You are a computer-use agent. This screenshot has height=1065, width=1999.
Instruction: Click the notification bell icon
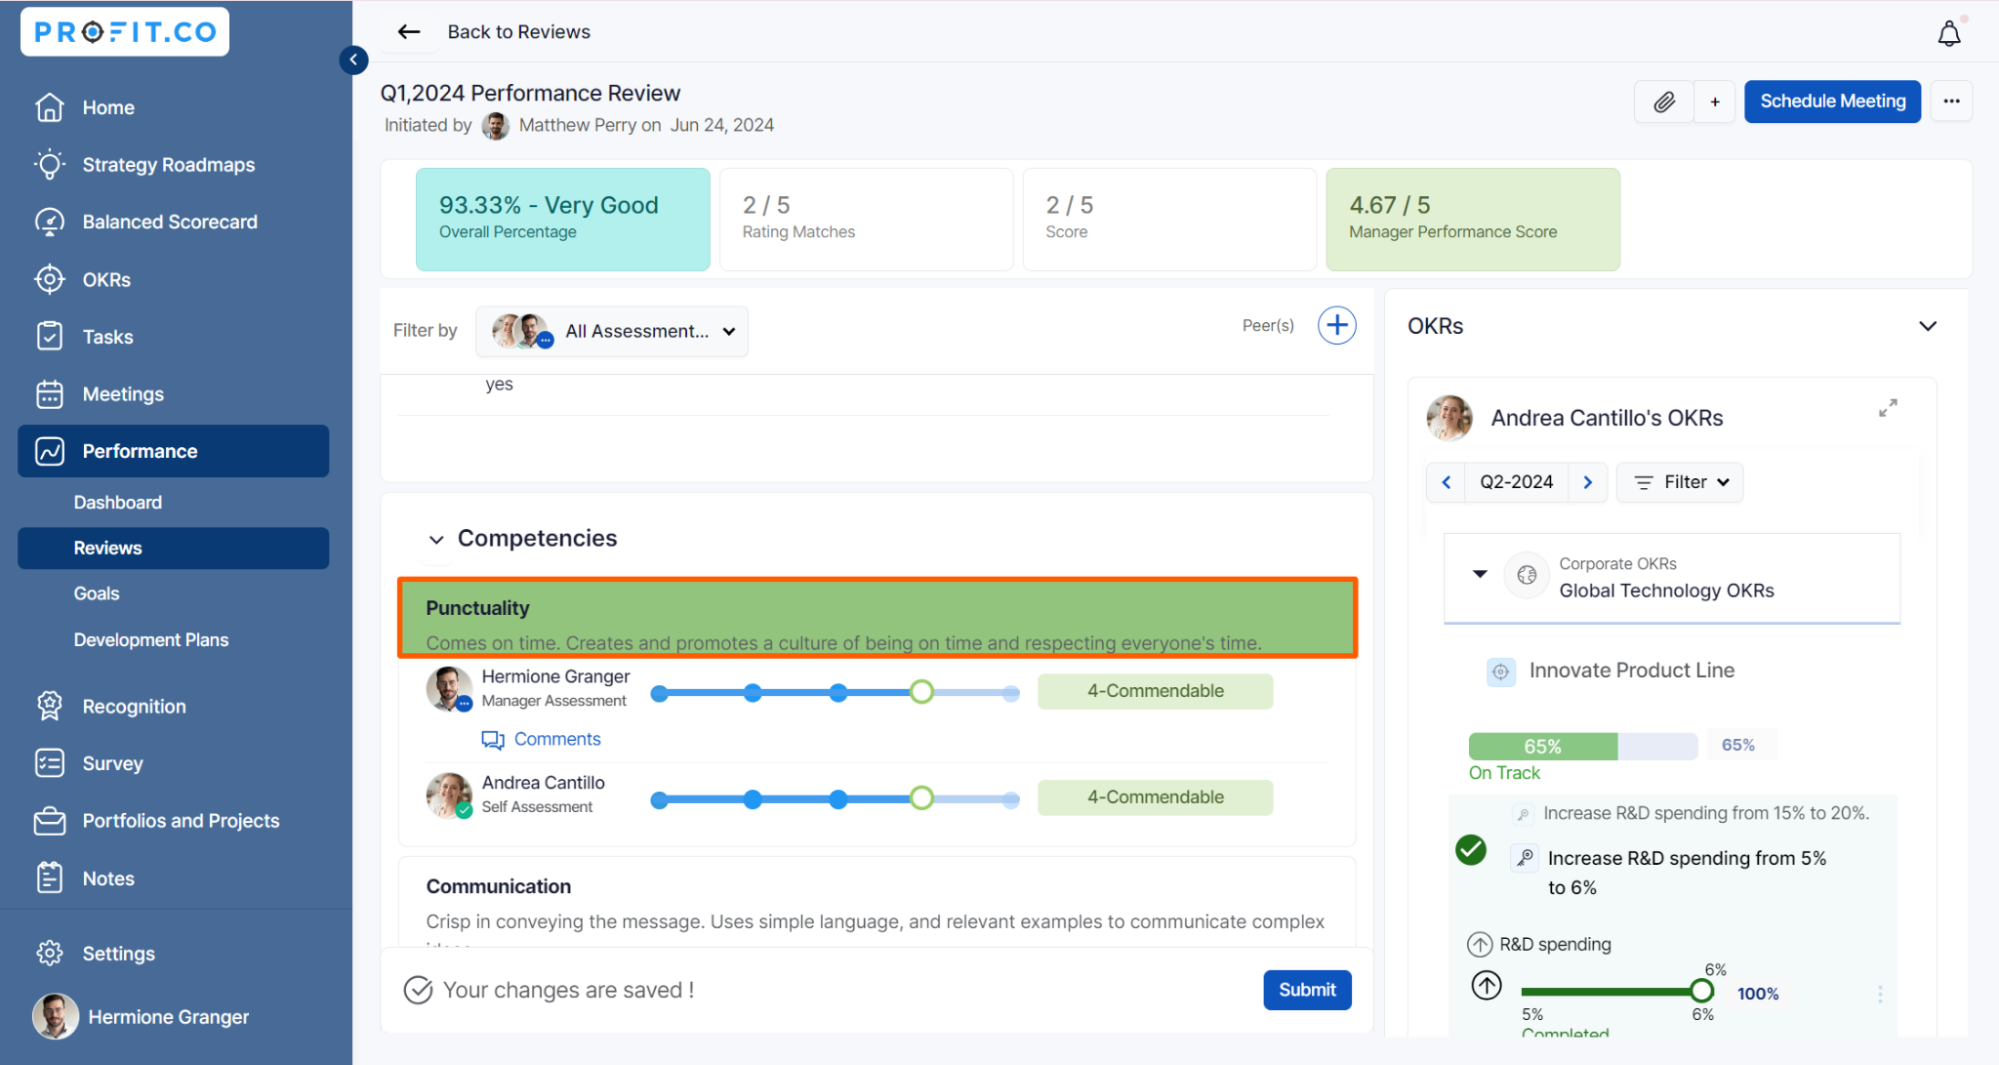tap(1948, 34)
